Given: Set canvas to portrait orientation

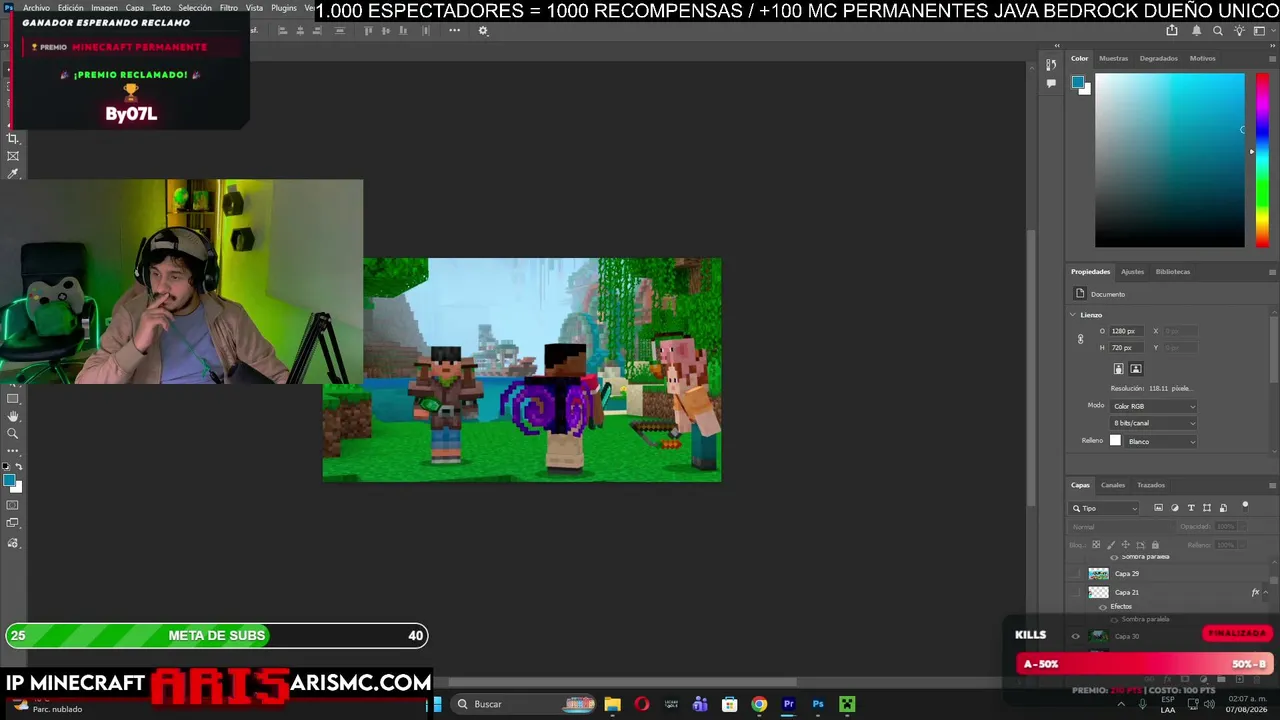Looking at the screenshot, I should click(x=1119, y=369).
